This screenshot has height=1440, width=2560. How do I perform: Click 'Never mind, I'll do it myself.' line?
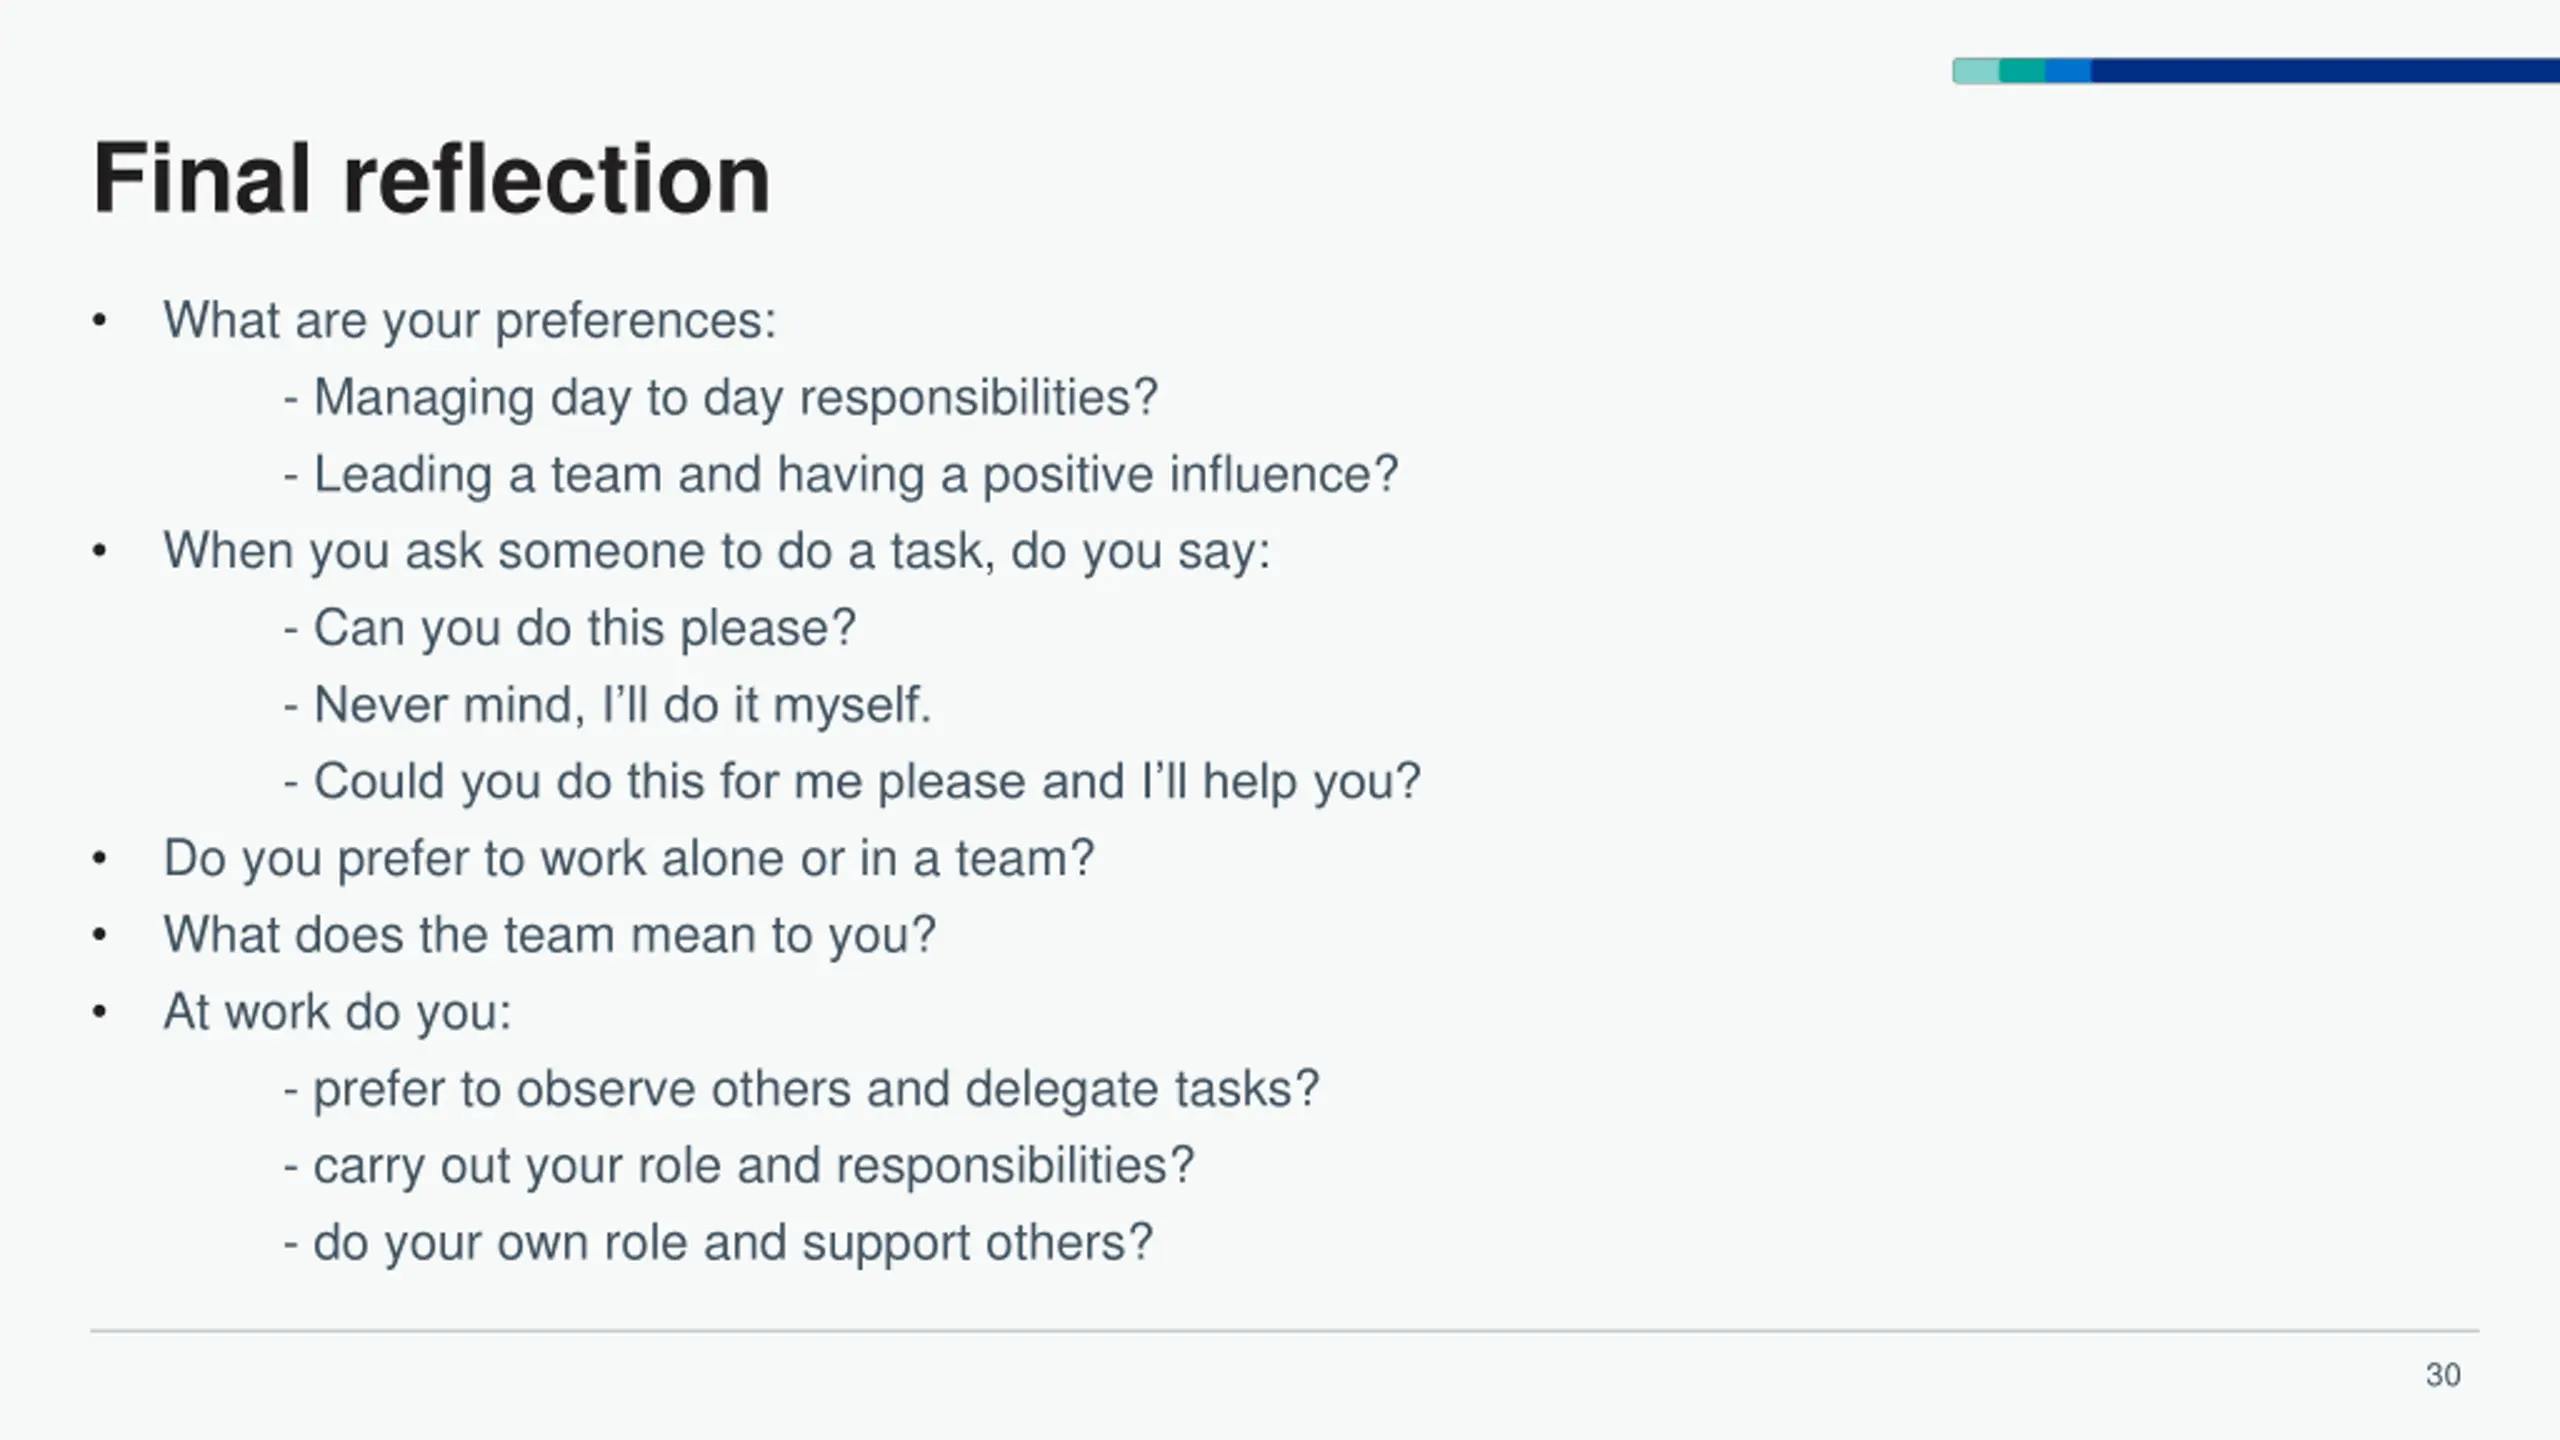pyautogui.click(x=607, y=705)
